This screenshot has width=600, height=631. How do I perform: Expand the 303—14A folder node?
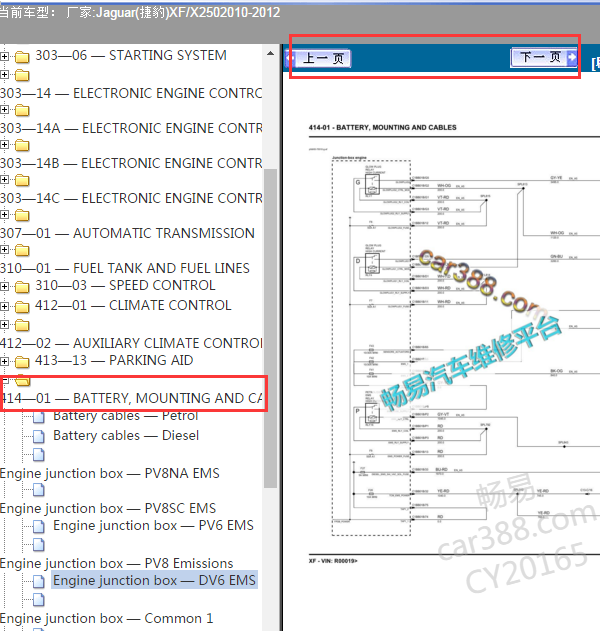pyautogui.click(x=4, y=109)
